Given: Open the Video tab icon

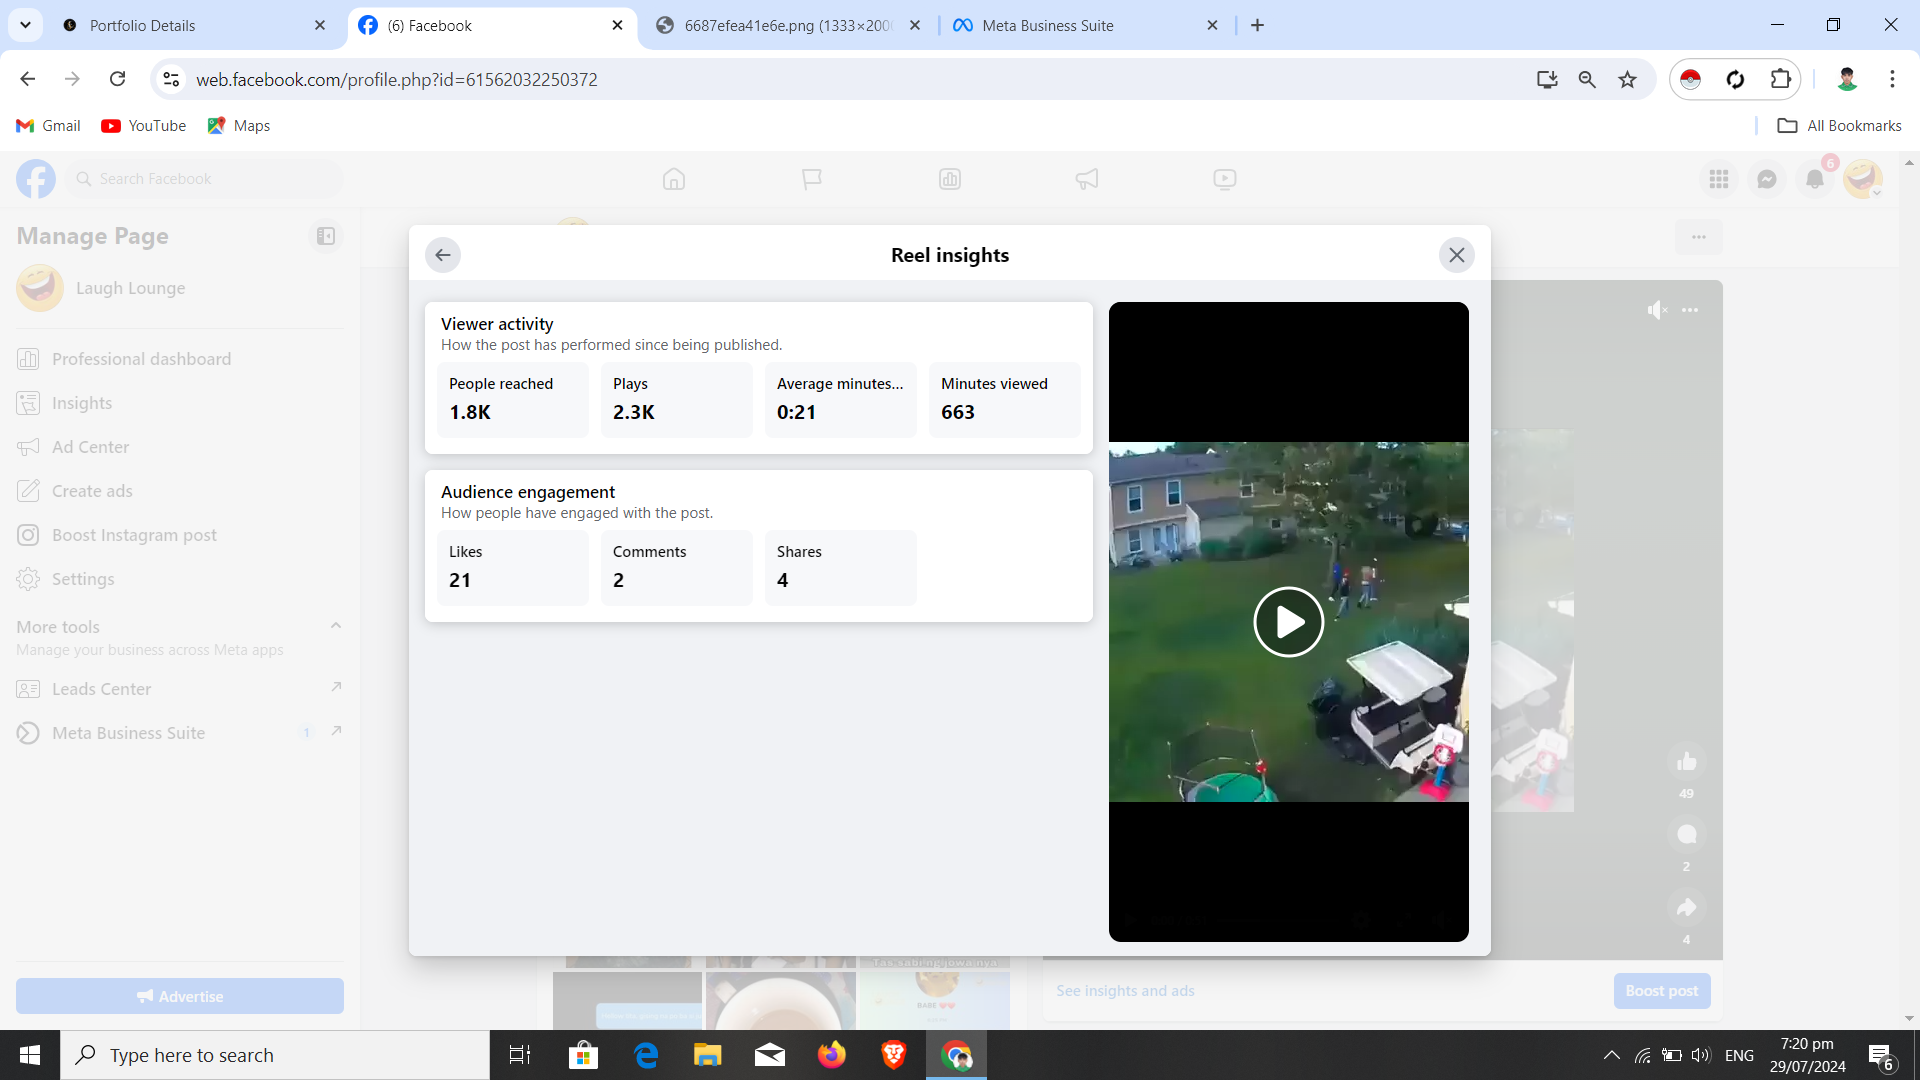Looking at the screenshot, I should point(1225,179).
